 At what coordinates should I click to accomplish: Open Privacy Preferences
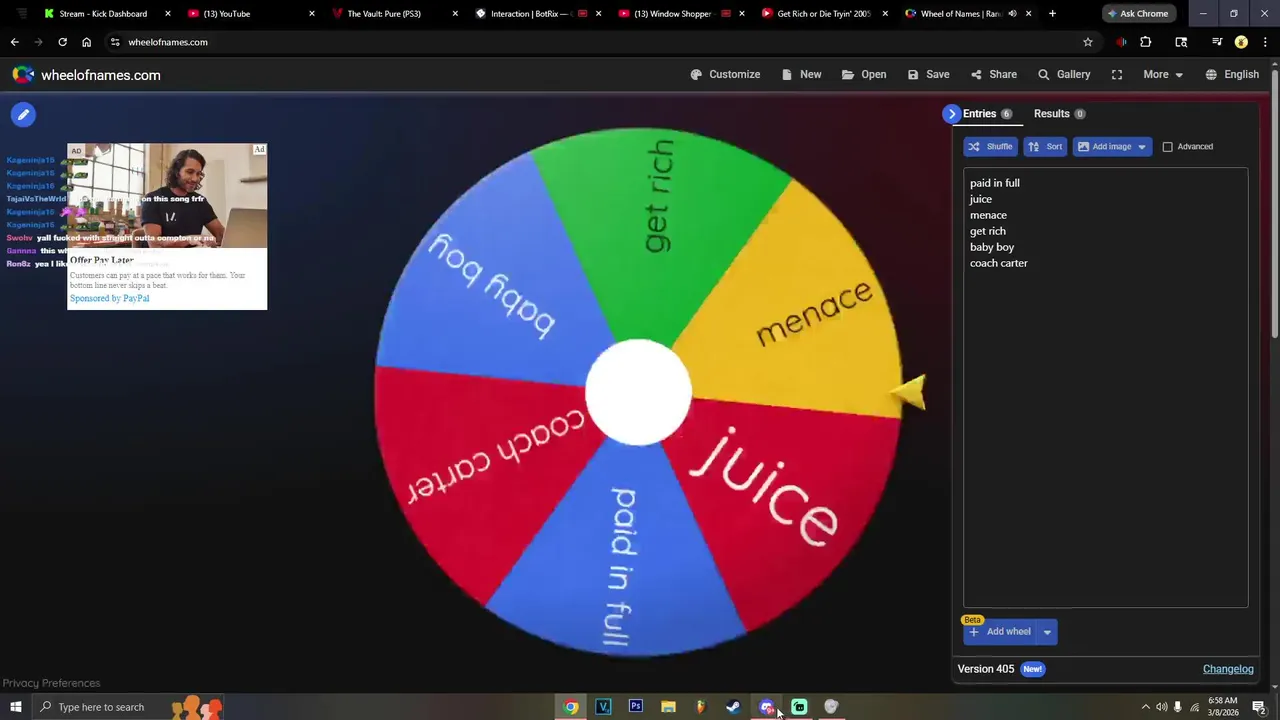[x=51, y=683]
